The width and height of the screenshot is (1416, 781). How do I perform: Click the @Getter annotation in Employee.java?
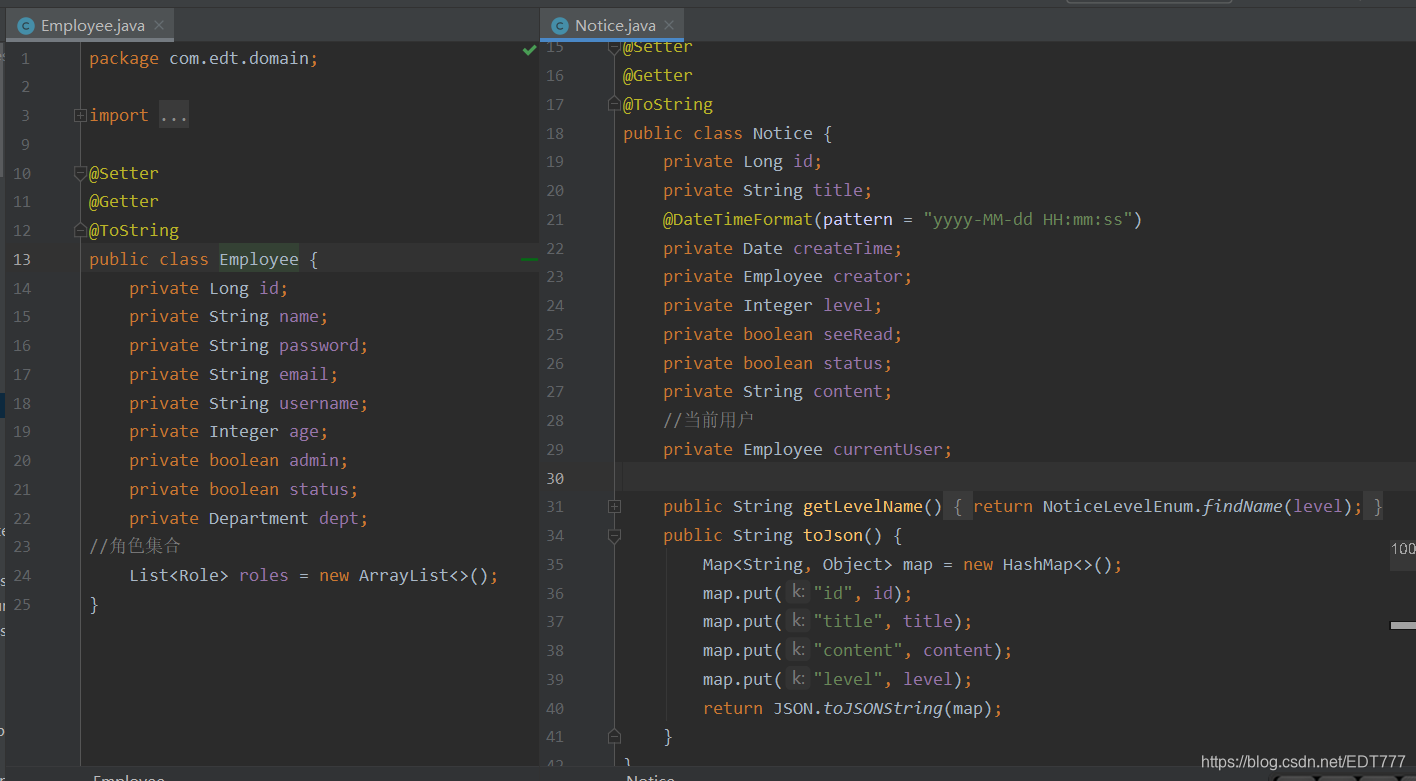124,202
